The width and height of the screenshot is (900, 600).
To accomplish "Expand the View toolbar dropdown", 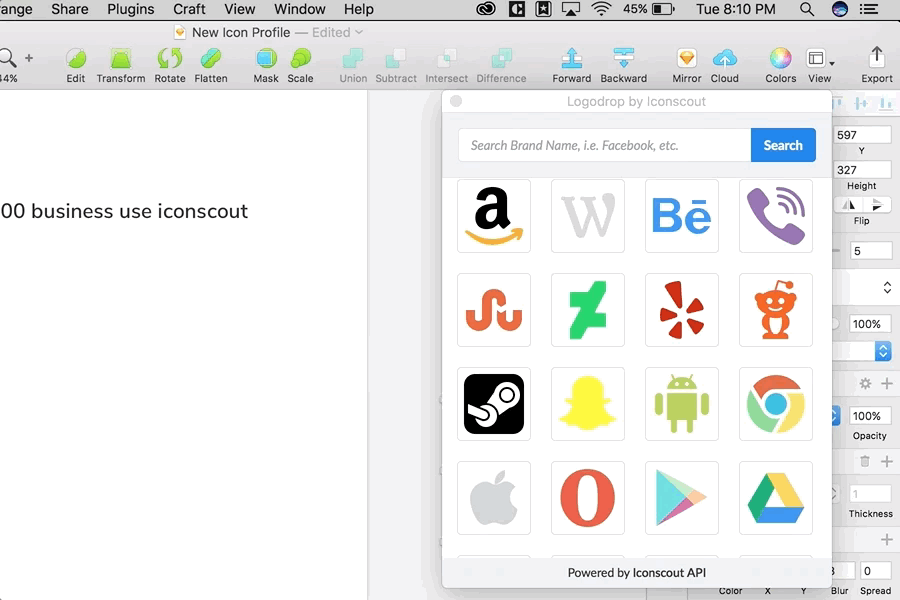I will (x=820, y=59).
